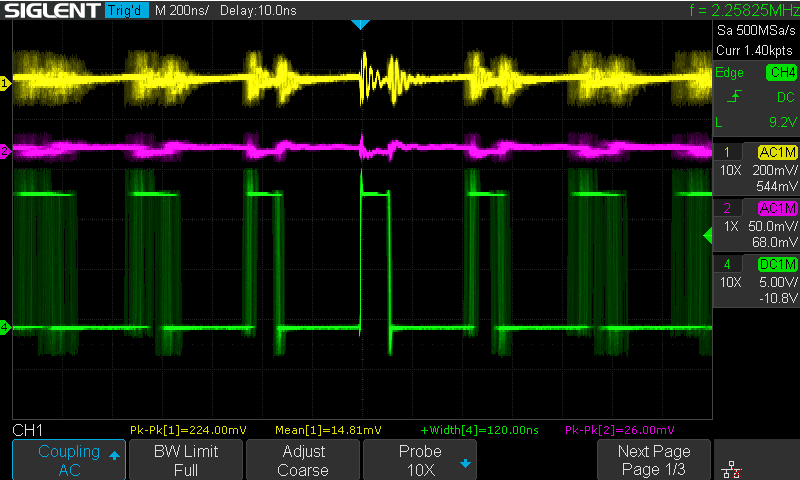Click the green trigger level arrow
The image size is (800, 480).
pyautogui.click(x=708, y=236)
